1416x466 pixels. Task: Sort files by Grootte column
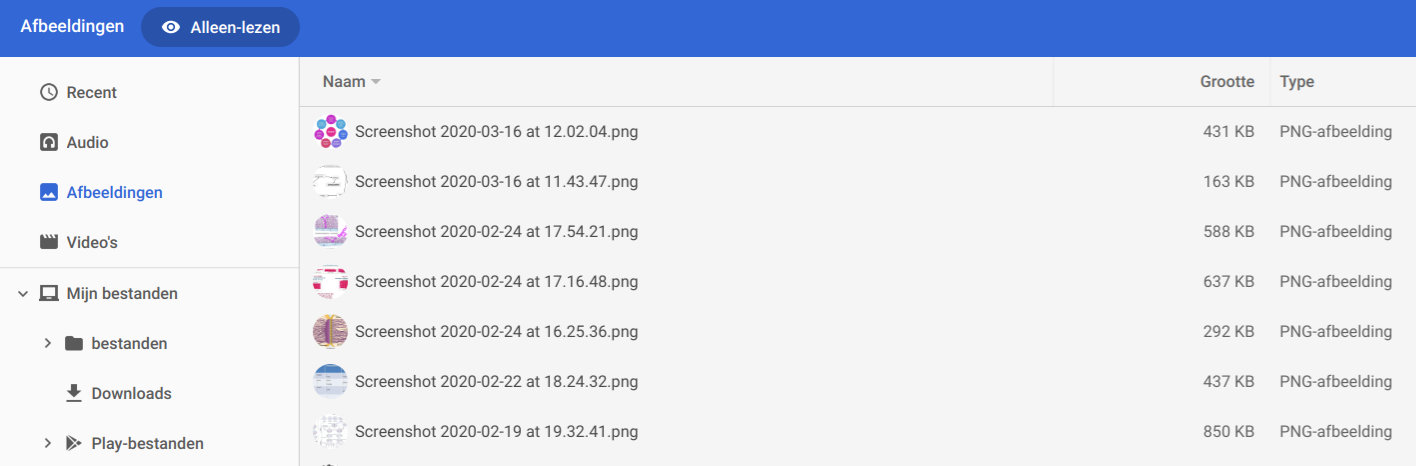1227,82
